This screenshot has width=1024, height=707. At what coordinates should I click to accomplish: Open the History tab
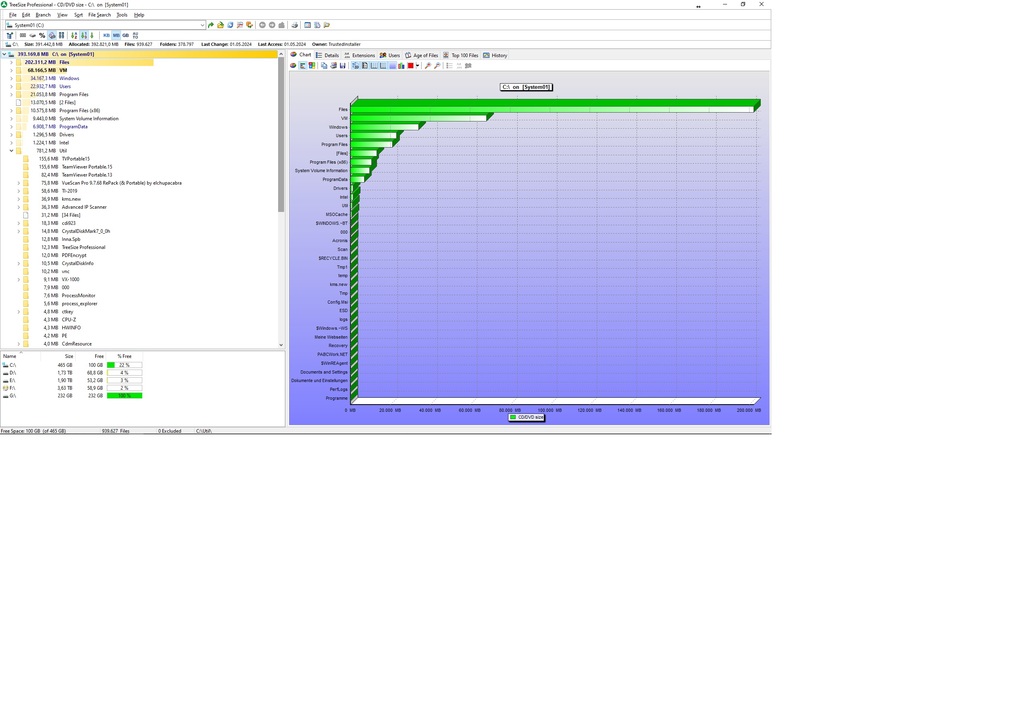click(x=495, y=55)
